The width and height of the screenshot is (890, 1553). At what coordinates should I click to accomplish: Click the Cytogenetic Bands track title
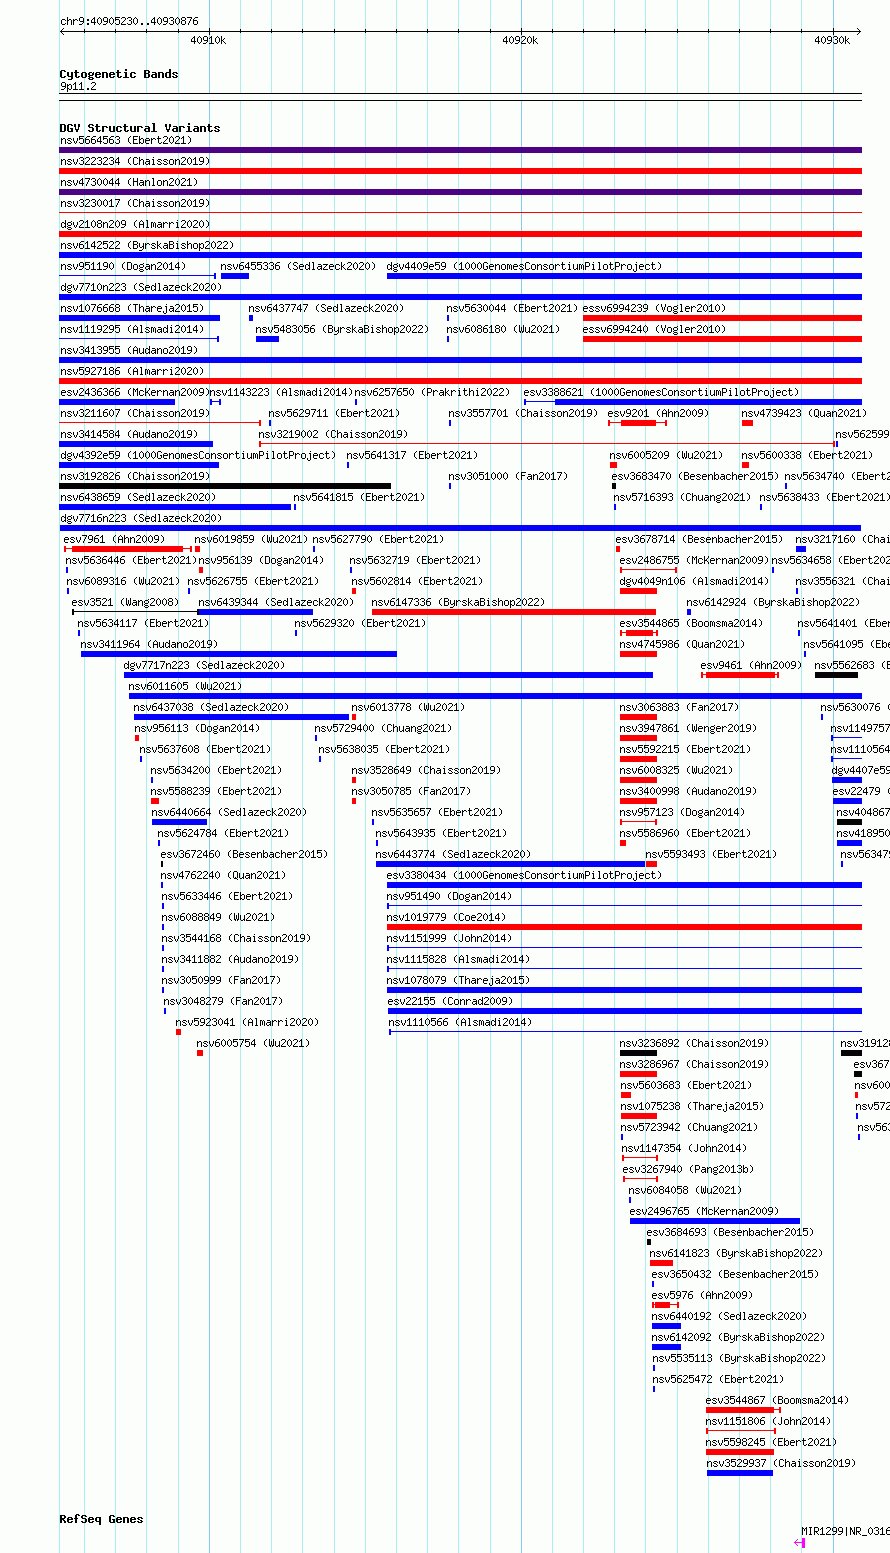point(119,74)
